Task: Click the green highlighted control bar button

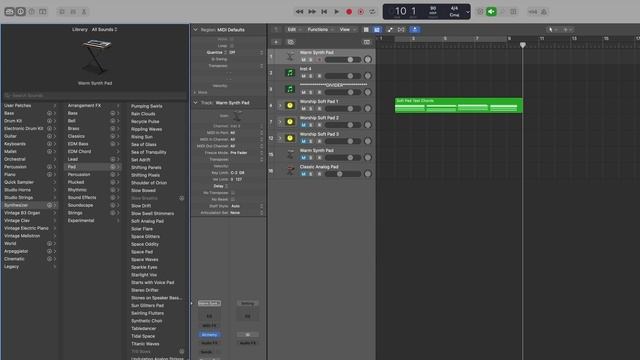Action: click(x=491, y=12)
